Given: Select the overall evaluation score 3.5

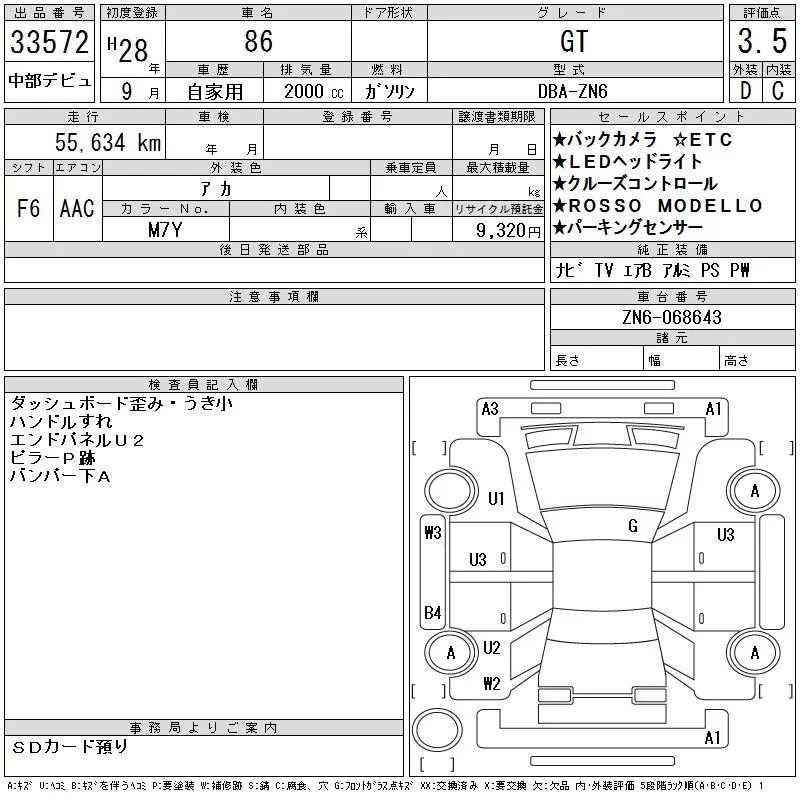Looking at the screenshot, I should click(762, 41).
